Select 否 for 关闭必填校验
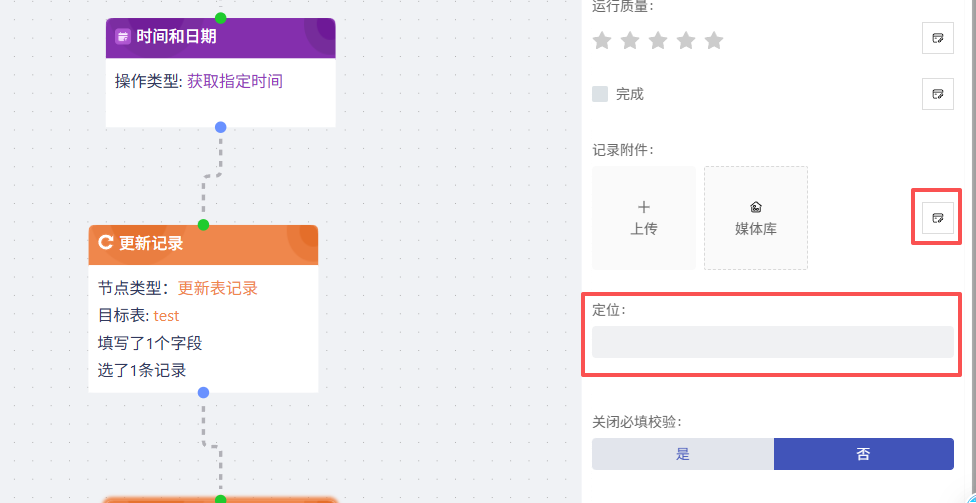This screenshot has width=976, height=503. click(863, 454)
